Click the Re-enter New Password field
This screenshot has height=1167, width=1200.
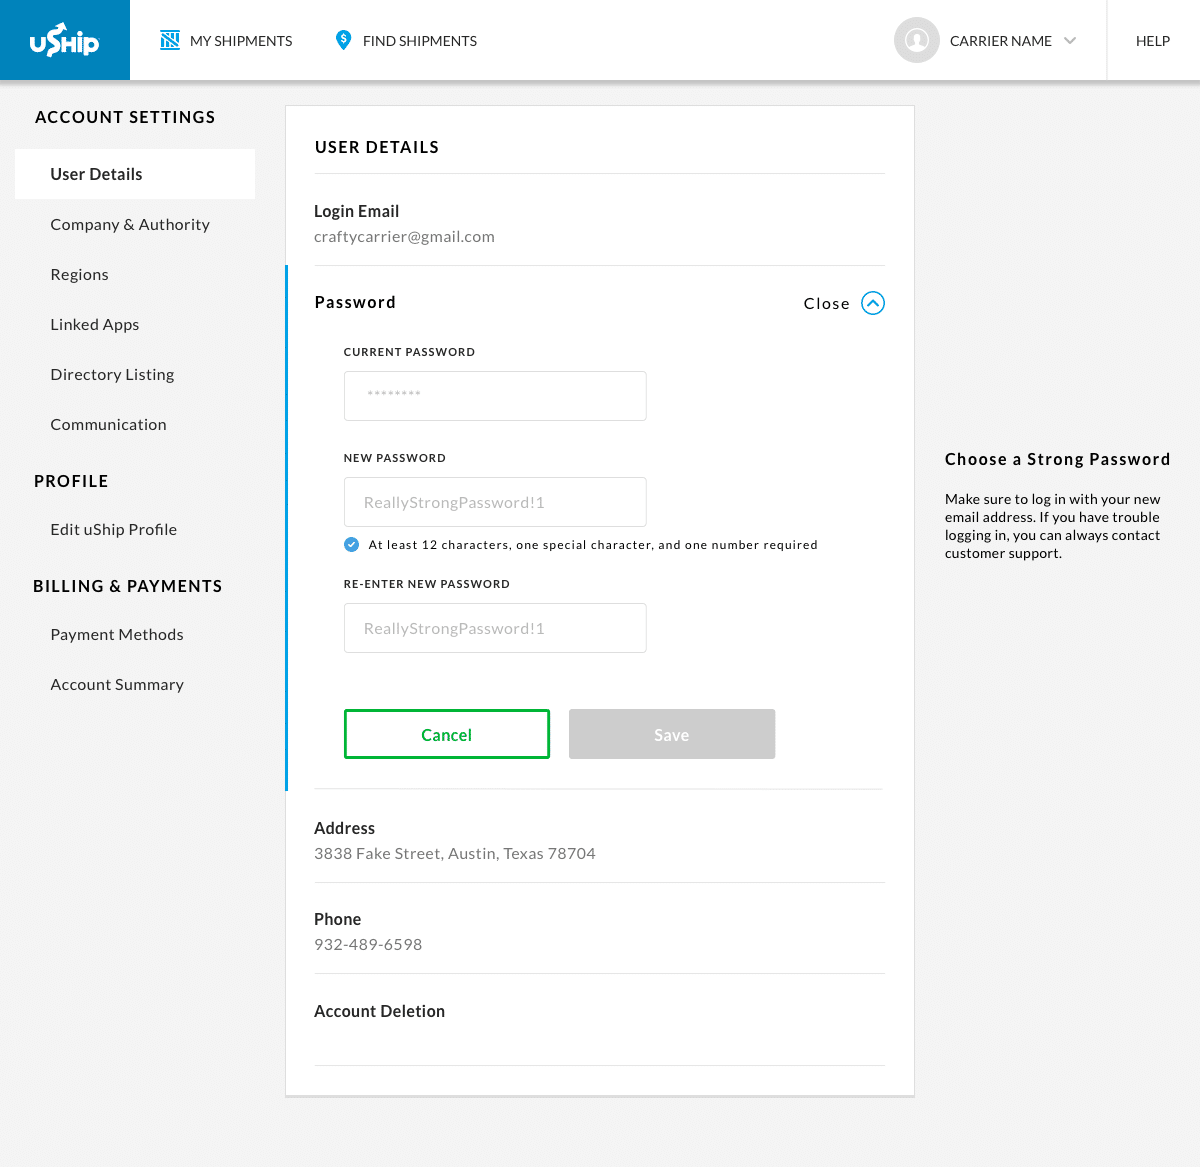tap(495, 628)
